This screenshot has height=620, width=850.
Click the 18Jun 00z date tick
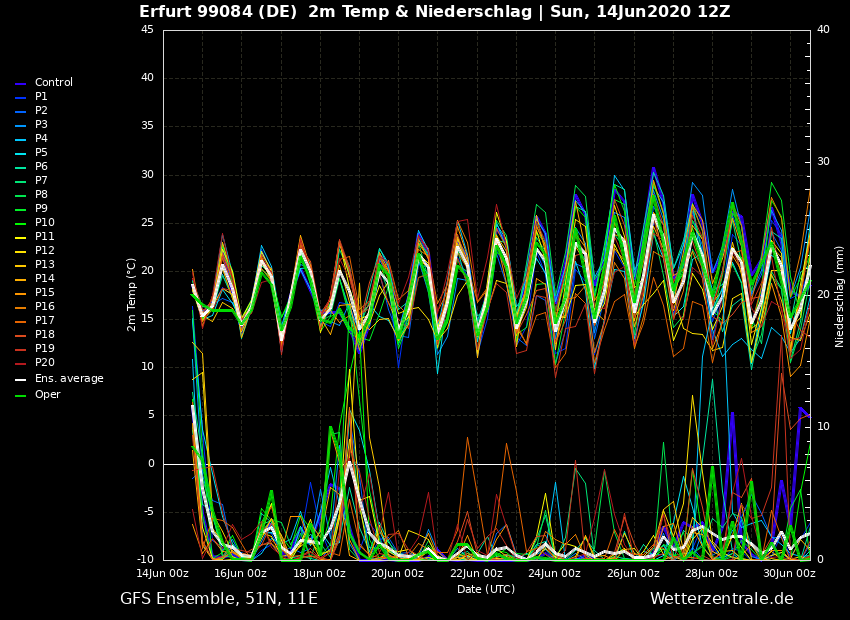pyautogui.click(x=319, y=573)
